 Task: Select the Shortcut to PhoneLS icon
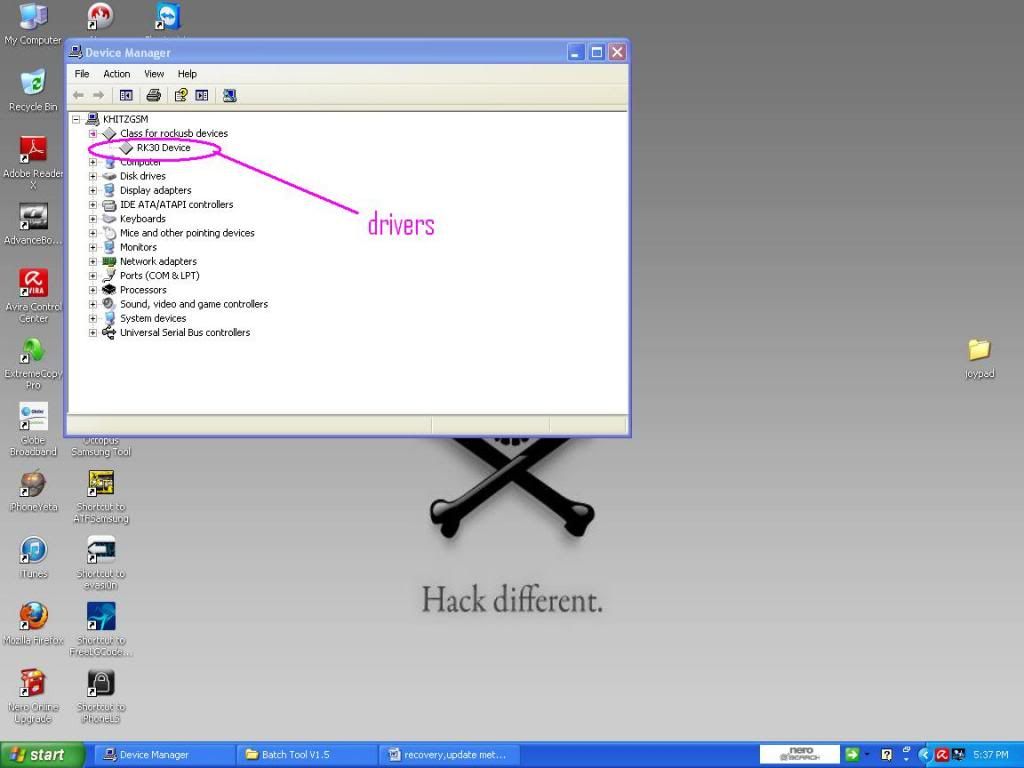click(x=101, y=696)
